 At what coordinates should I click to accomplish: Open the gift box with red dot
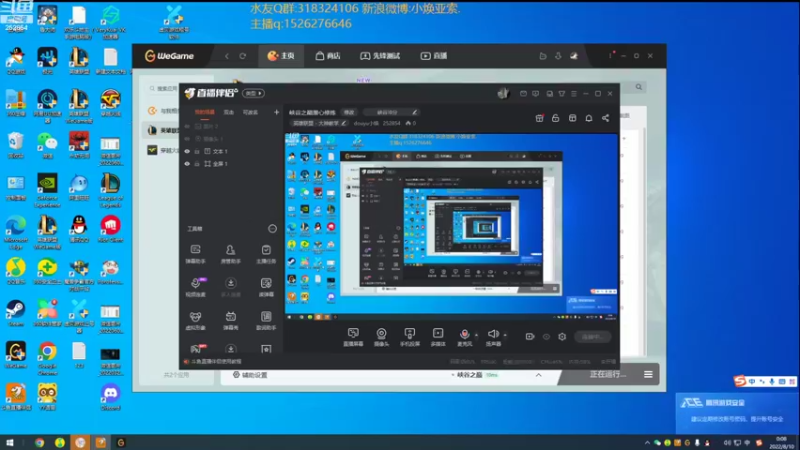[x=539, y=118]
